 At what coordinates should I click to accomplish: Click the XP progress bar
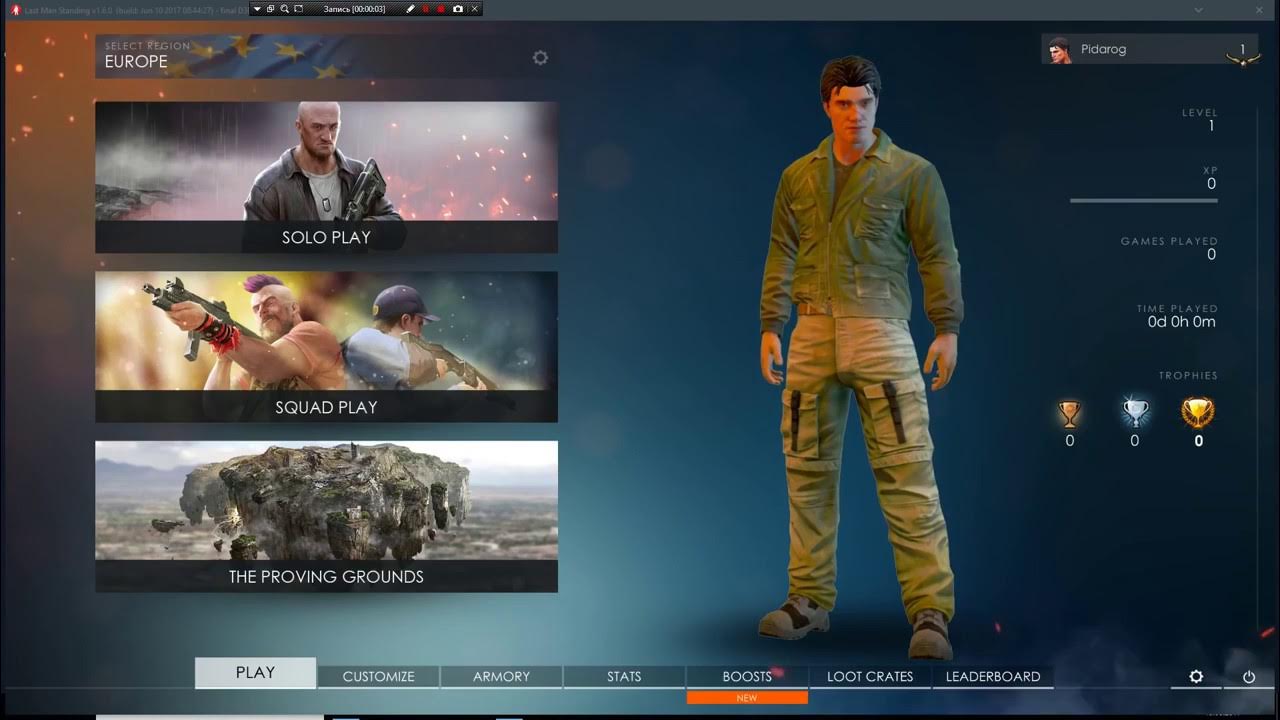point(1144,201)
